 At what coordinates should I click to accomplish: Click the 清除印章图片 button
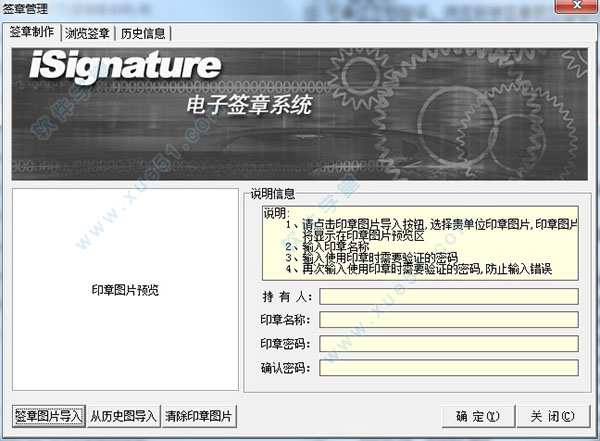click(x=199, y=416)
